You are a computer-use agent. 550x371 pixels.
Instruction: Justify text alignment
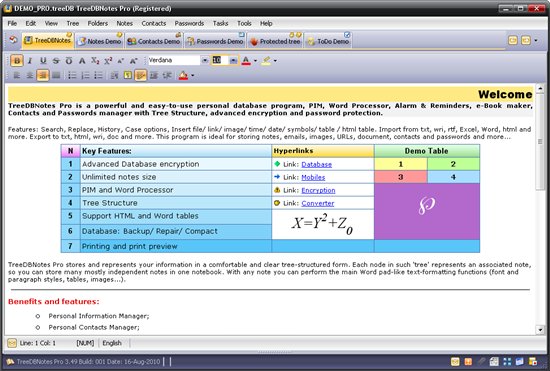[x=56, y=75]
